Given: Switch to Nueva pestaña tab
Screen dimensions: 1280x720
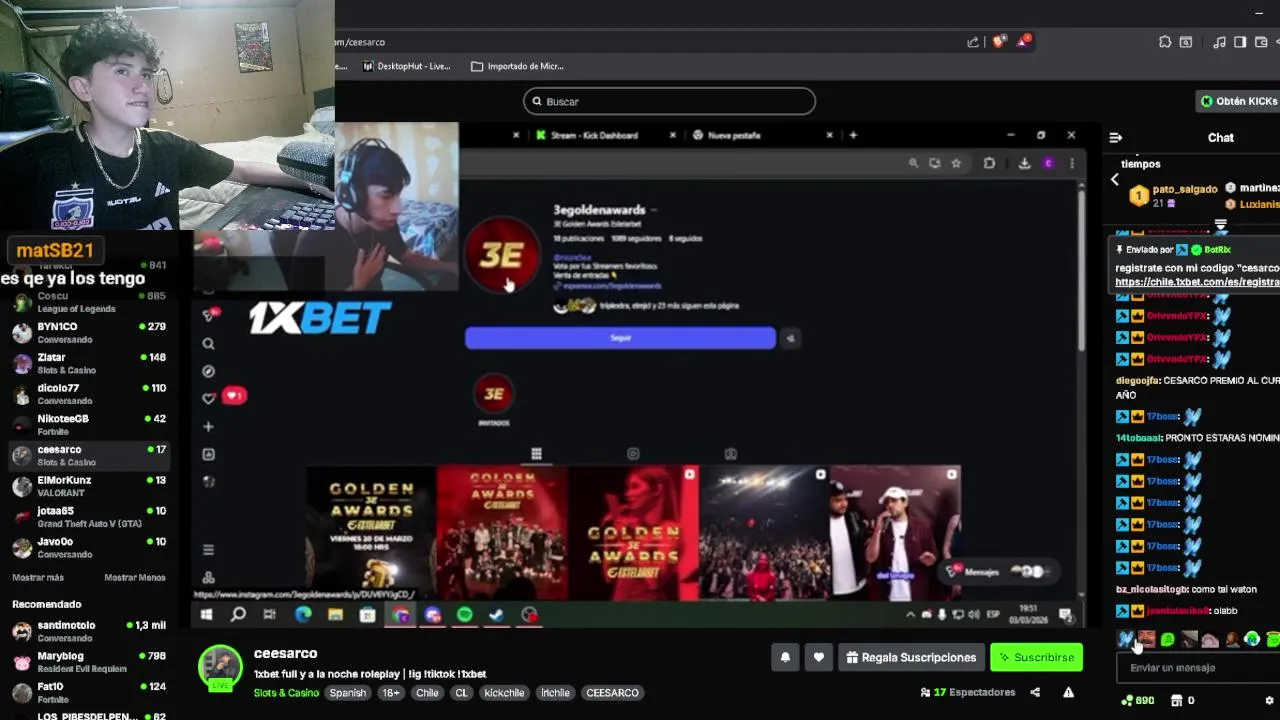Looking at the screenshot, I should coord(734,135).
